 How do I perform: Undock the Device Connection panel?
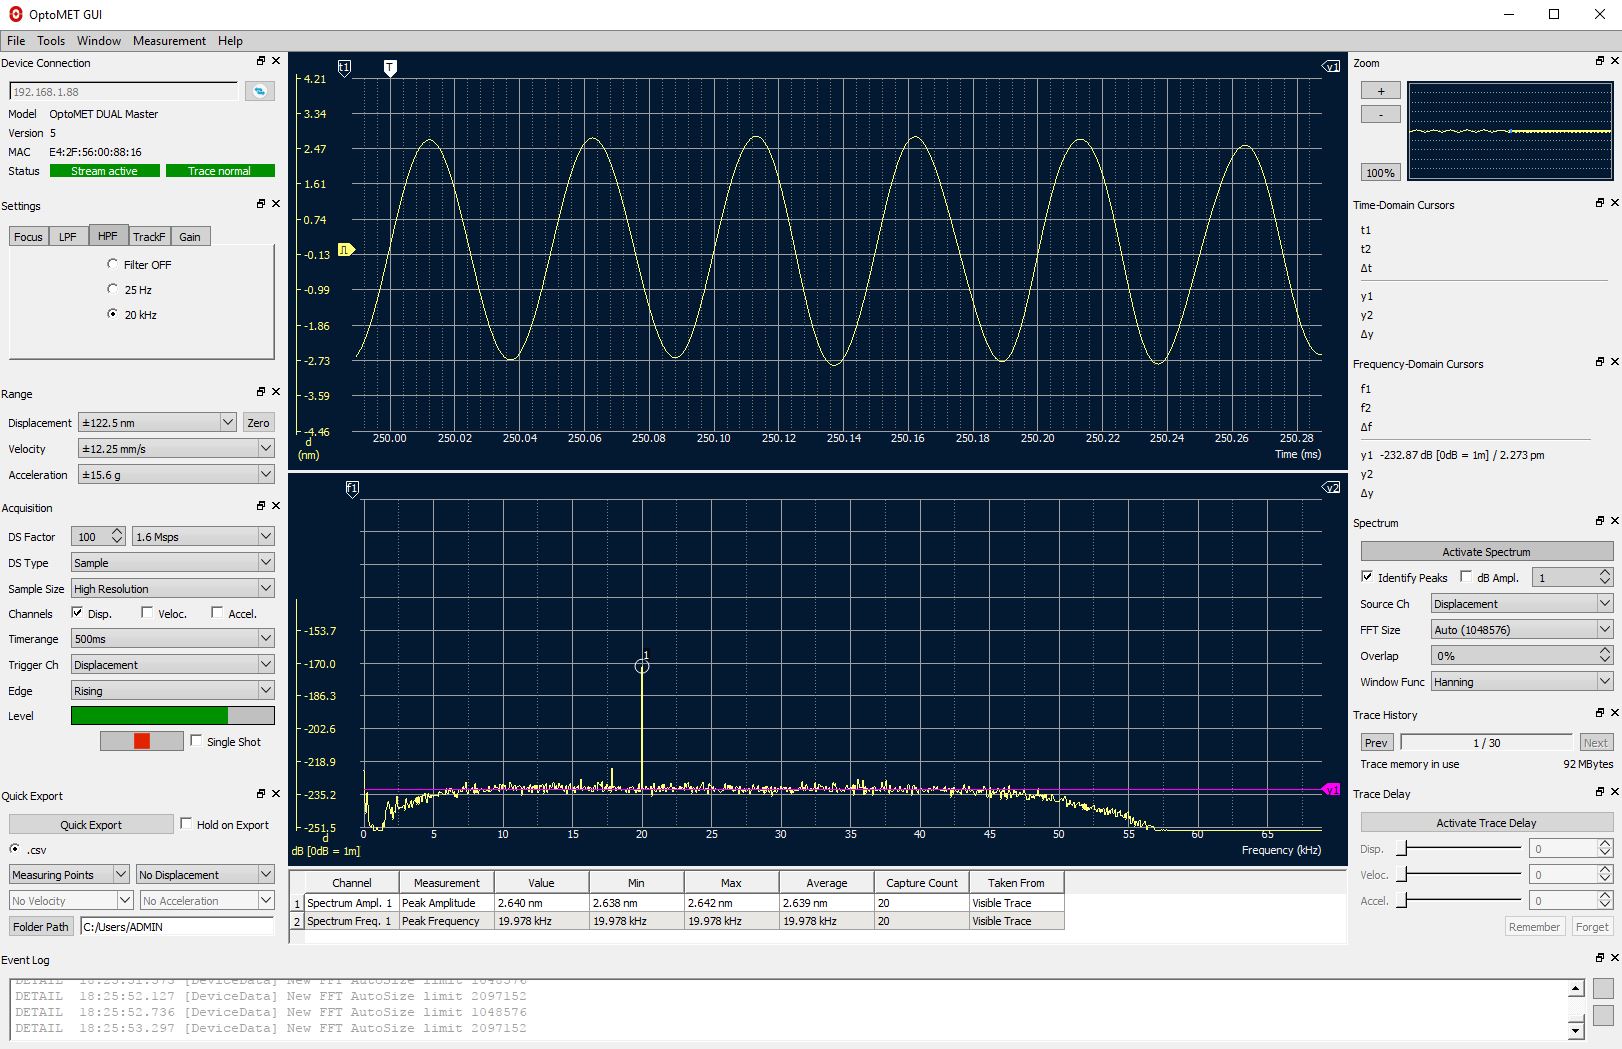click(x=261, y=61)
